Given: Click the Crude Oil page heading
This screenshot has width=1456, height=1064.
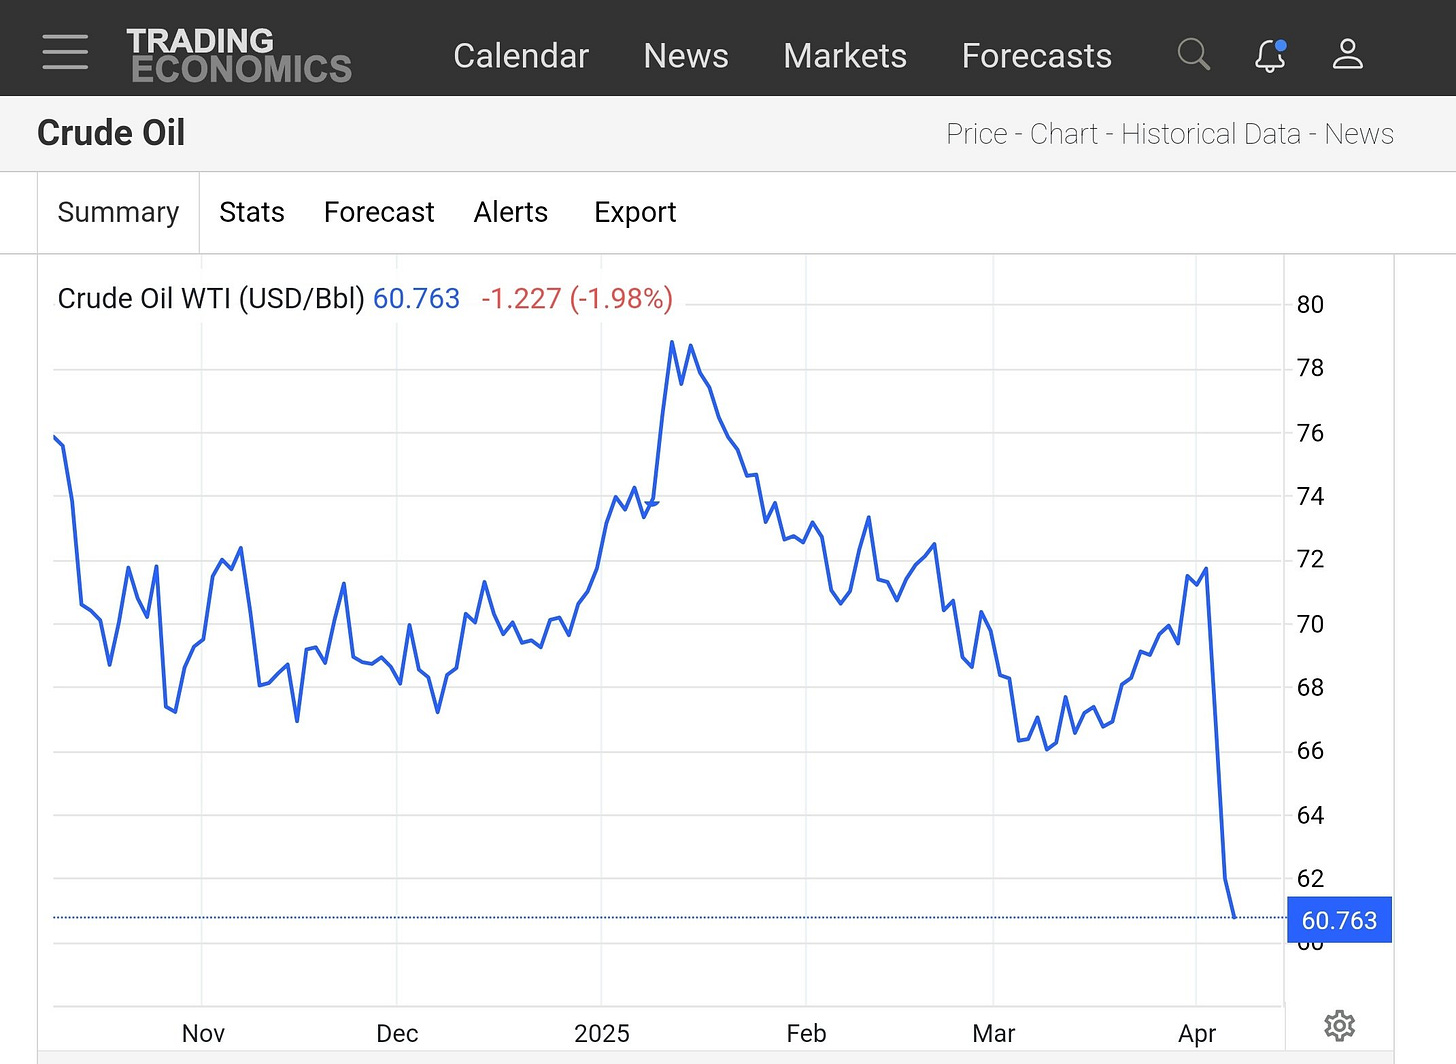Looking at the screenshot, I should (111, 133).
